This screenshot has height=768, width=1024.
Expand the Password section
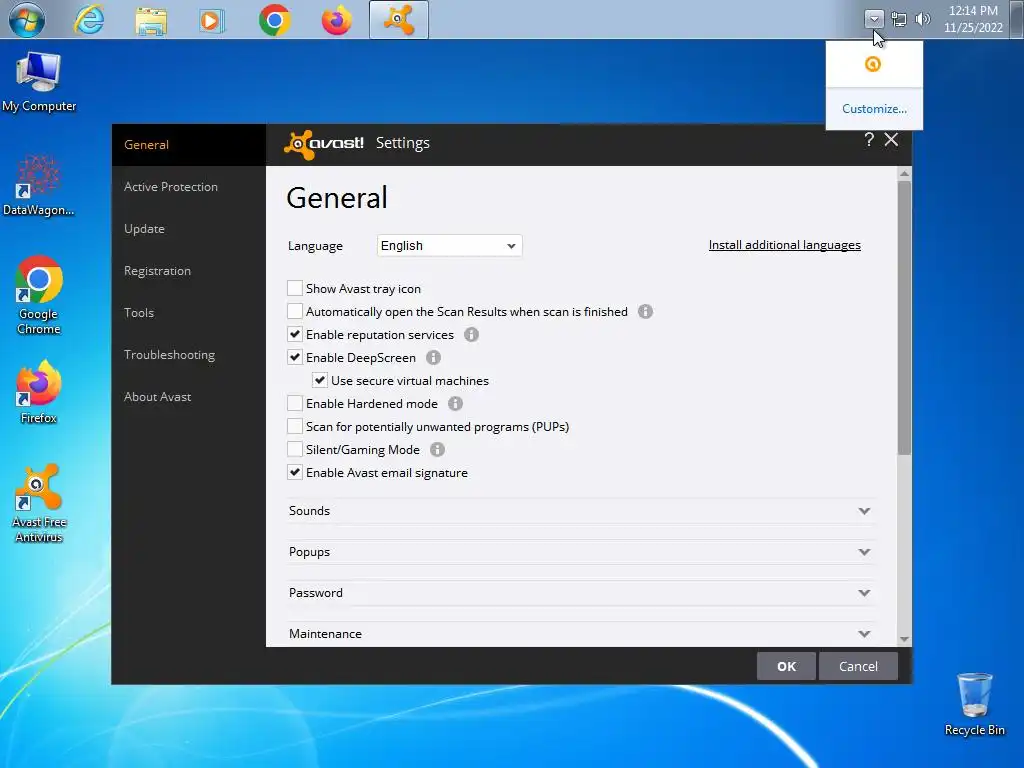pos(580,593)
